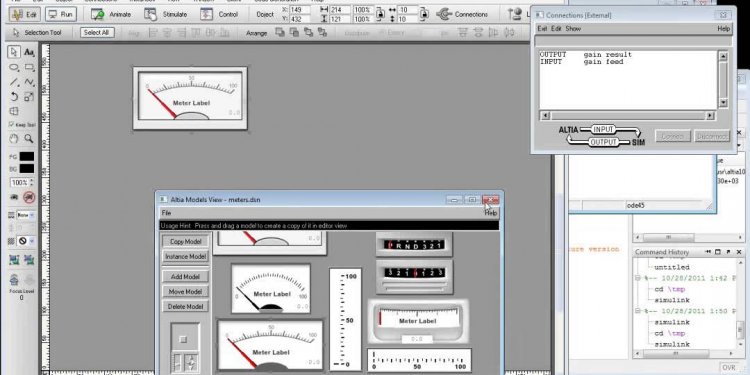Select the line drawing tool

tap(14, 82)
